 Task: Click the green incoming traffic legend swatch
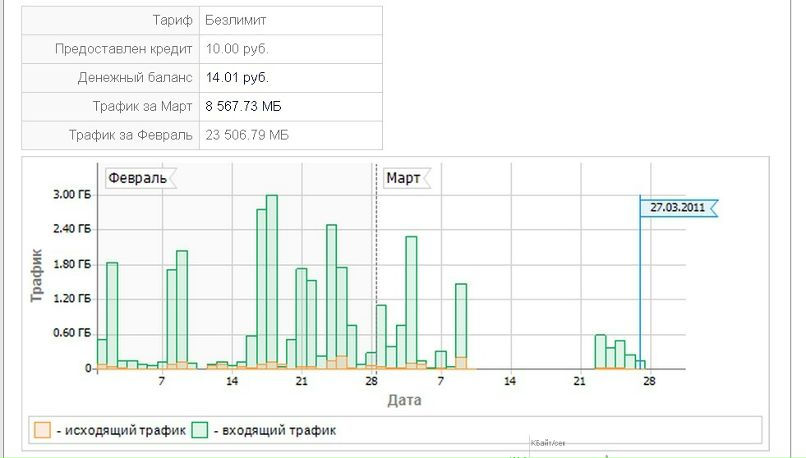point(200,430)
